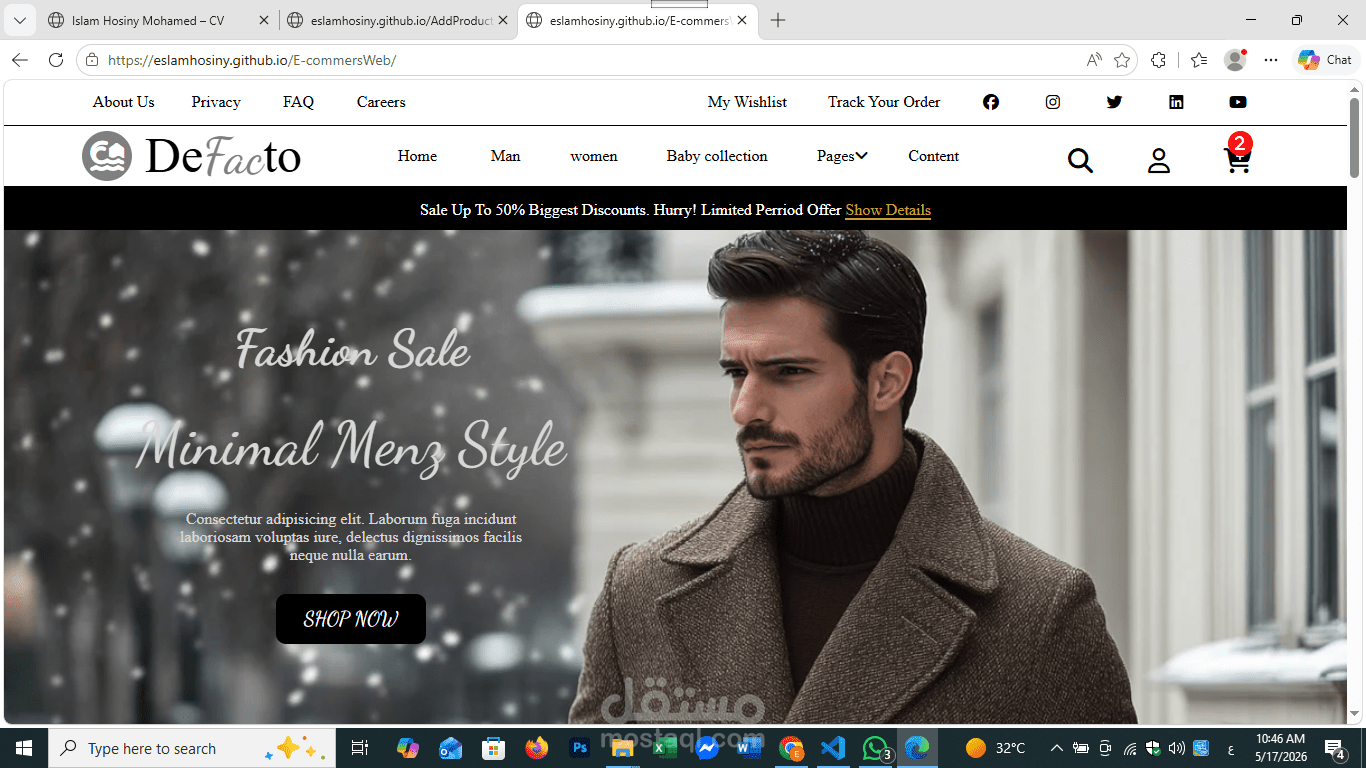Refresh the page with the reload icon
The width and height of the screenshot is (1366, 768).
pyautogui.click(x=56, y=60)
